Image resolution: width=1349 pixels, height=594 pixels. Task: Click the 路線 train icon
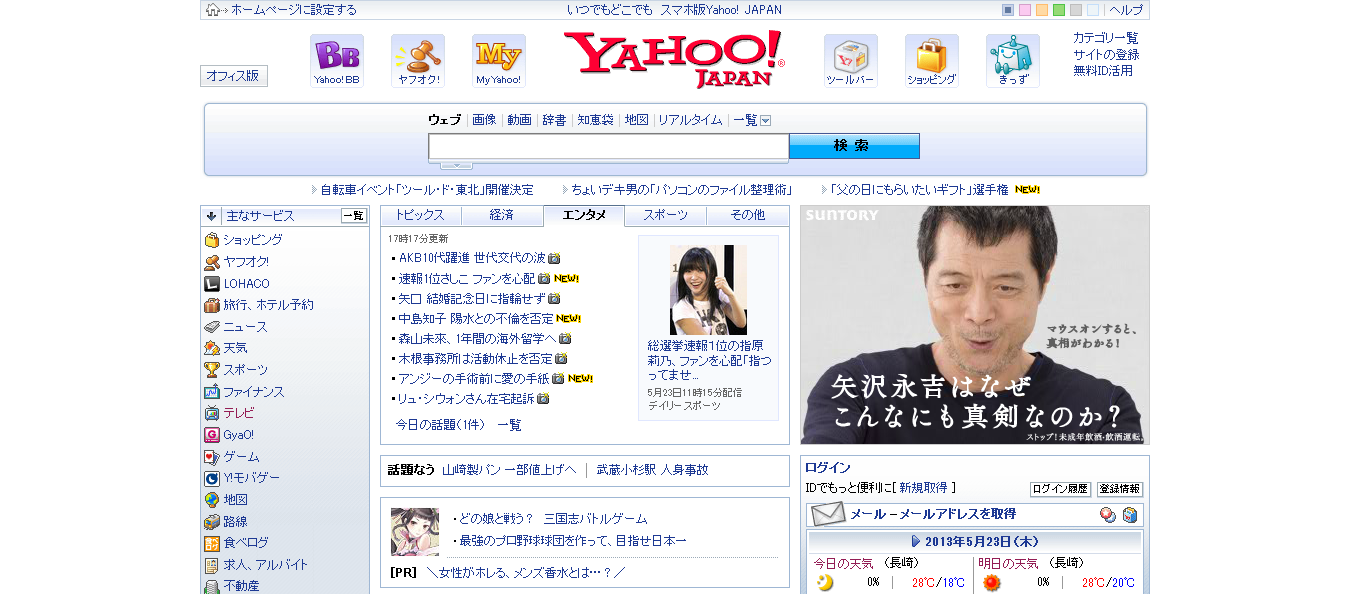coord(212,522)
